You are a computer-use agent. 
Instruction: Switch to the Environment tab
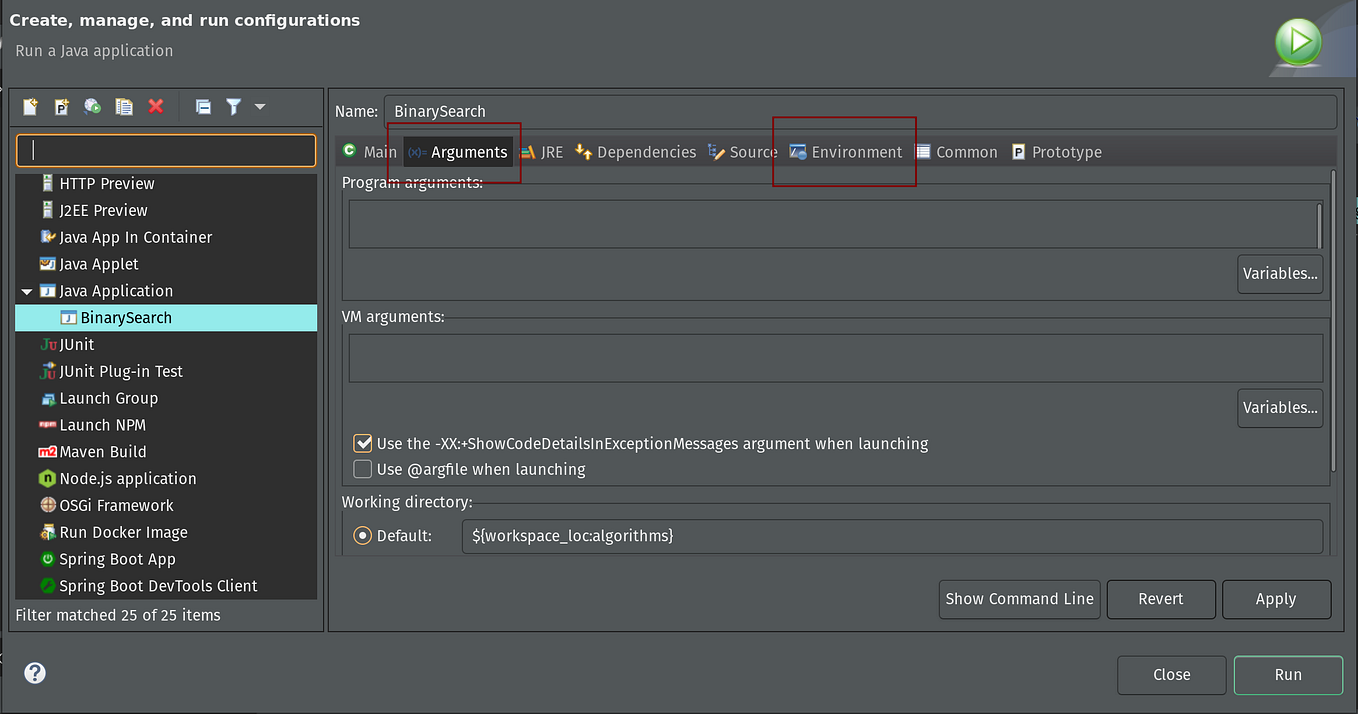pyautogui.click(x=844, y=151)
